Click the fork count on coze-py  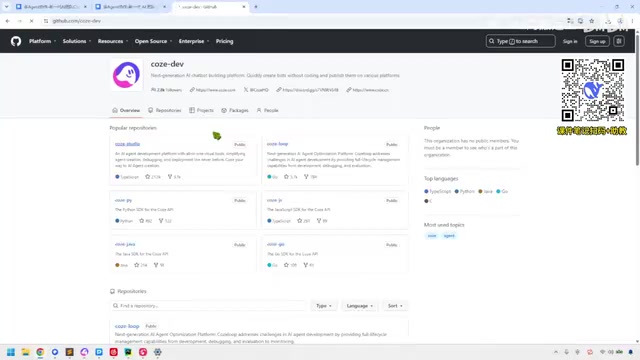(165, 221)
